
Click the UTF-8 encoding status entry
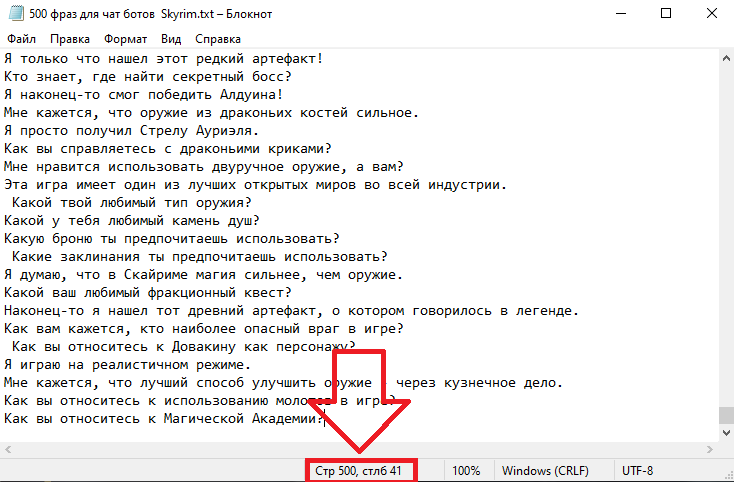point(637,470)
